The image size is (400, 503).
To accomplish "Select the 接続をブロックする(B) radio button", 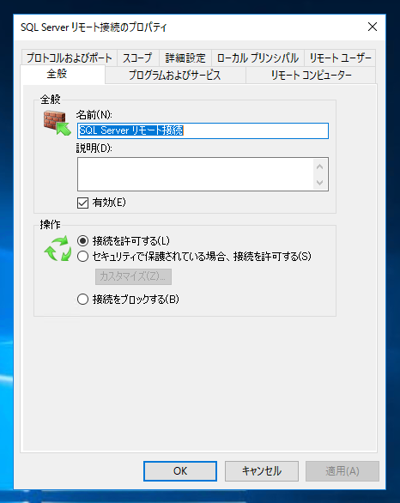I will click(x=82, y=299).
